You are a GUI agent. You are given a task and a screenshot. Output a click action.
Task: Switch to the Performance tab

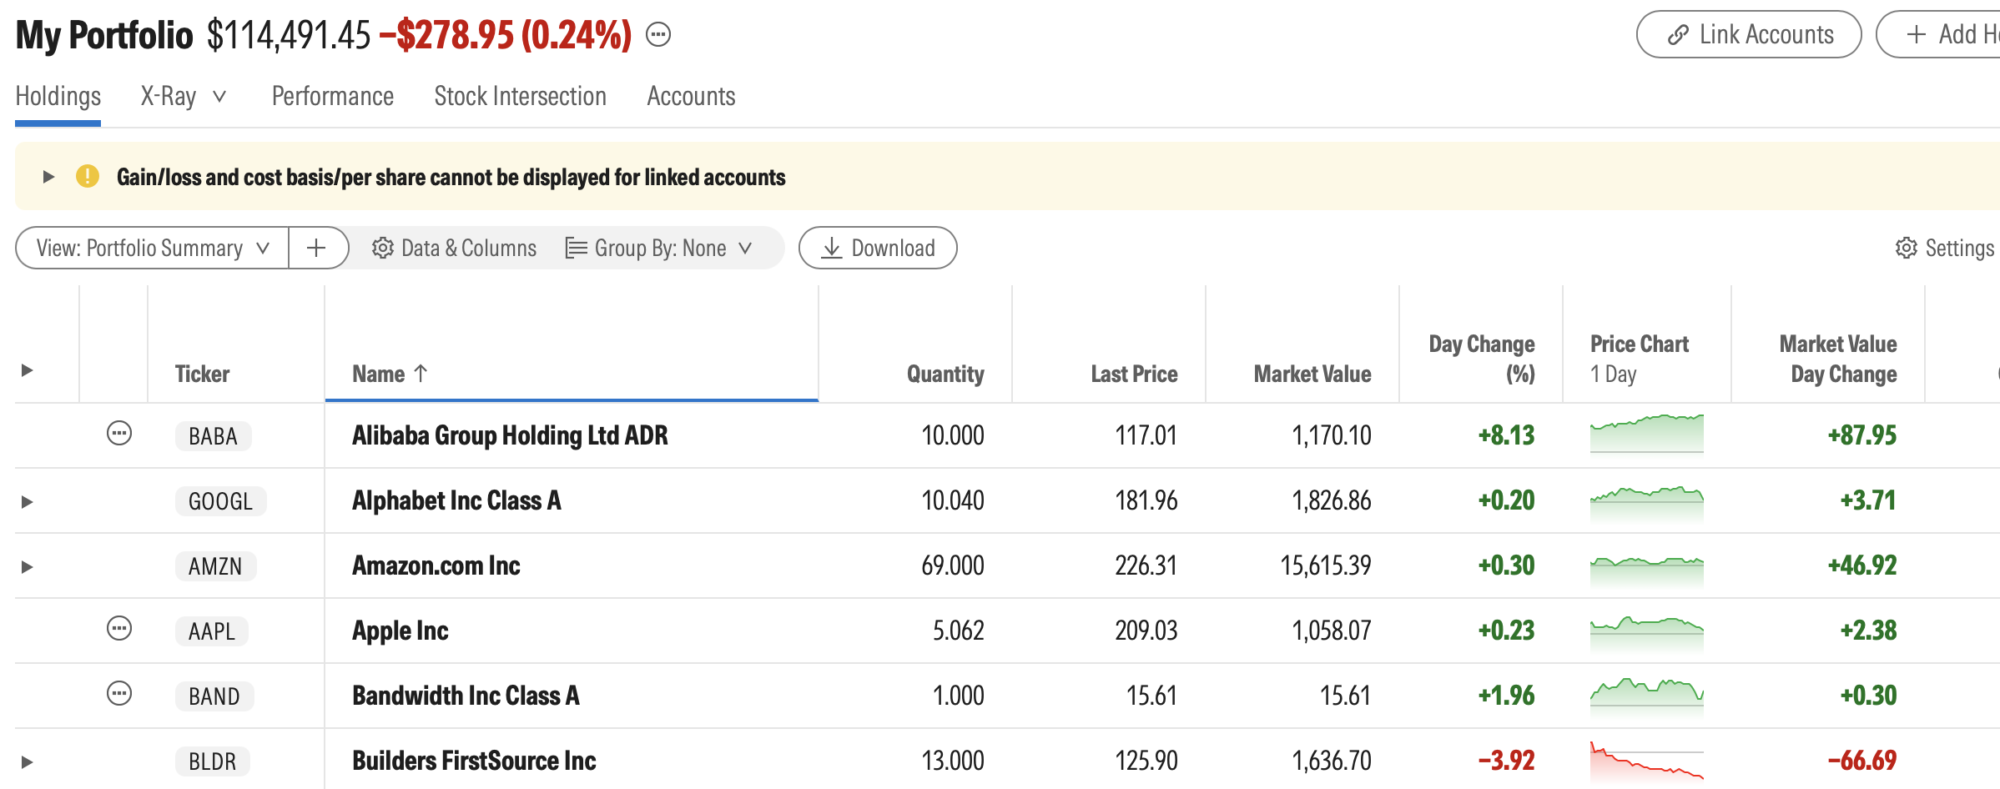tap(333, 96)
